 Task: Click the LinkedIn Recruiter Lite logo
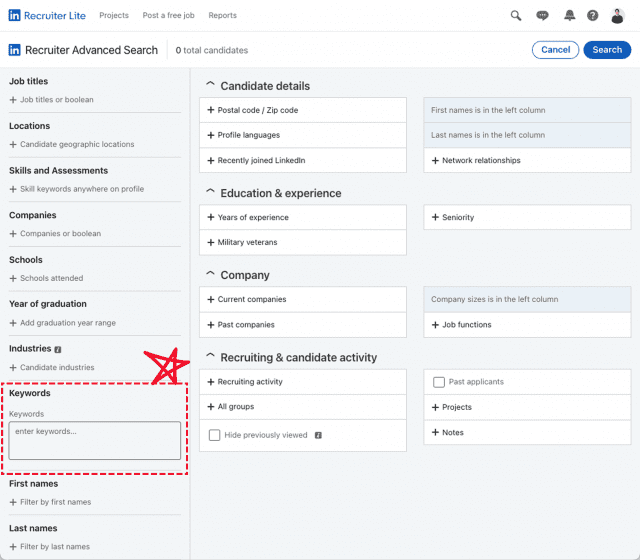47,16
